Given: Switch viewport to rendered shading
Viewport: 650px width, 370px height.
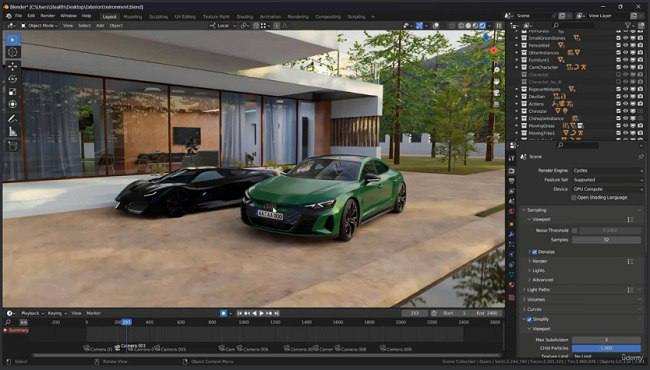Looking at the screenshot, I should click(483, 26).
